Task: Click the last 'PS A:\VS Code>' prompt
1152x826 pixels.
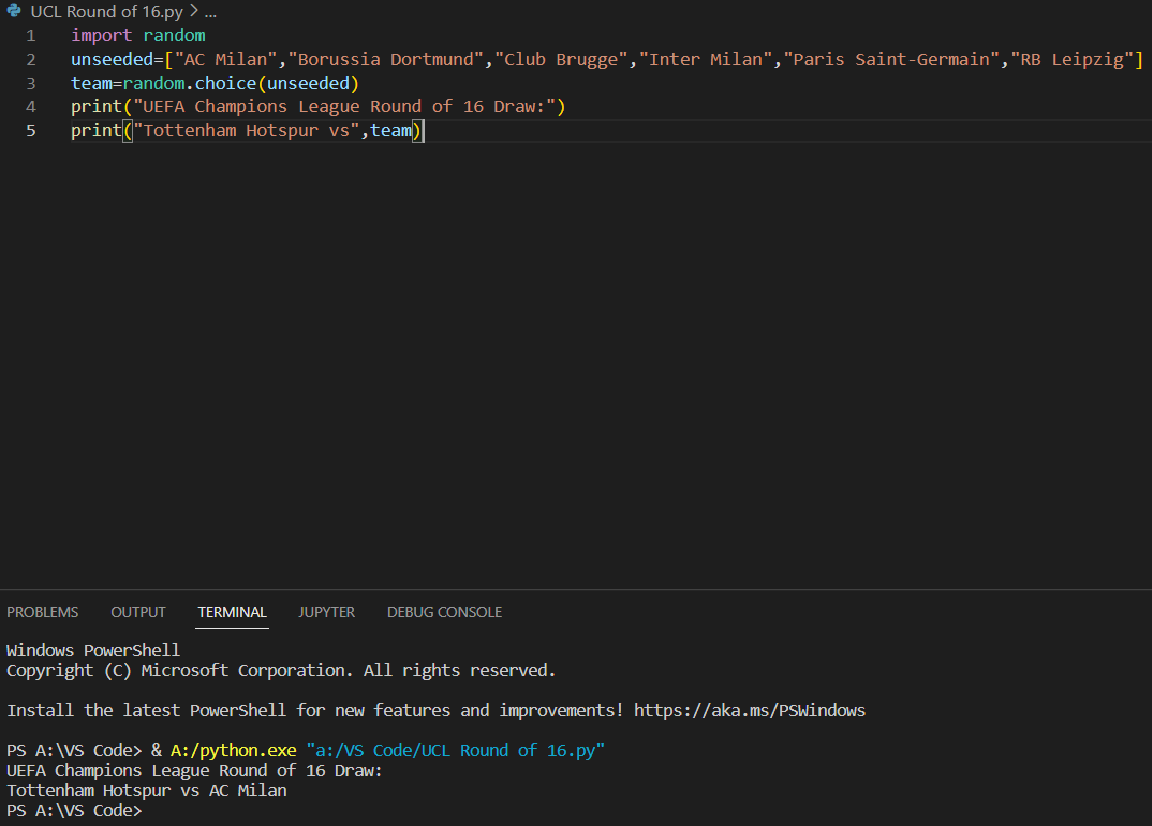Action: pyautogui.click(x=74, y=811)
